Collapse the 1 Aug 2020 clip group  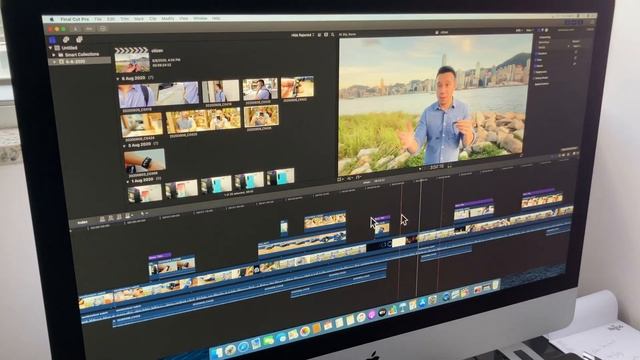point(128,181)
